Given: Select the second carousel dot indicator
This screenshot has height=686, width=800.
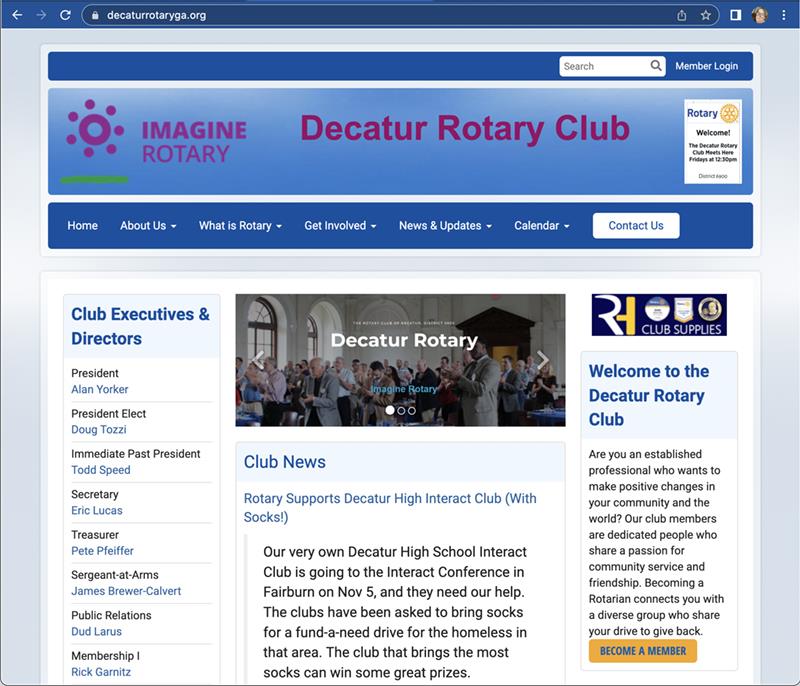Looking at the screenshot, I should click(x=401, y=410).
